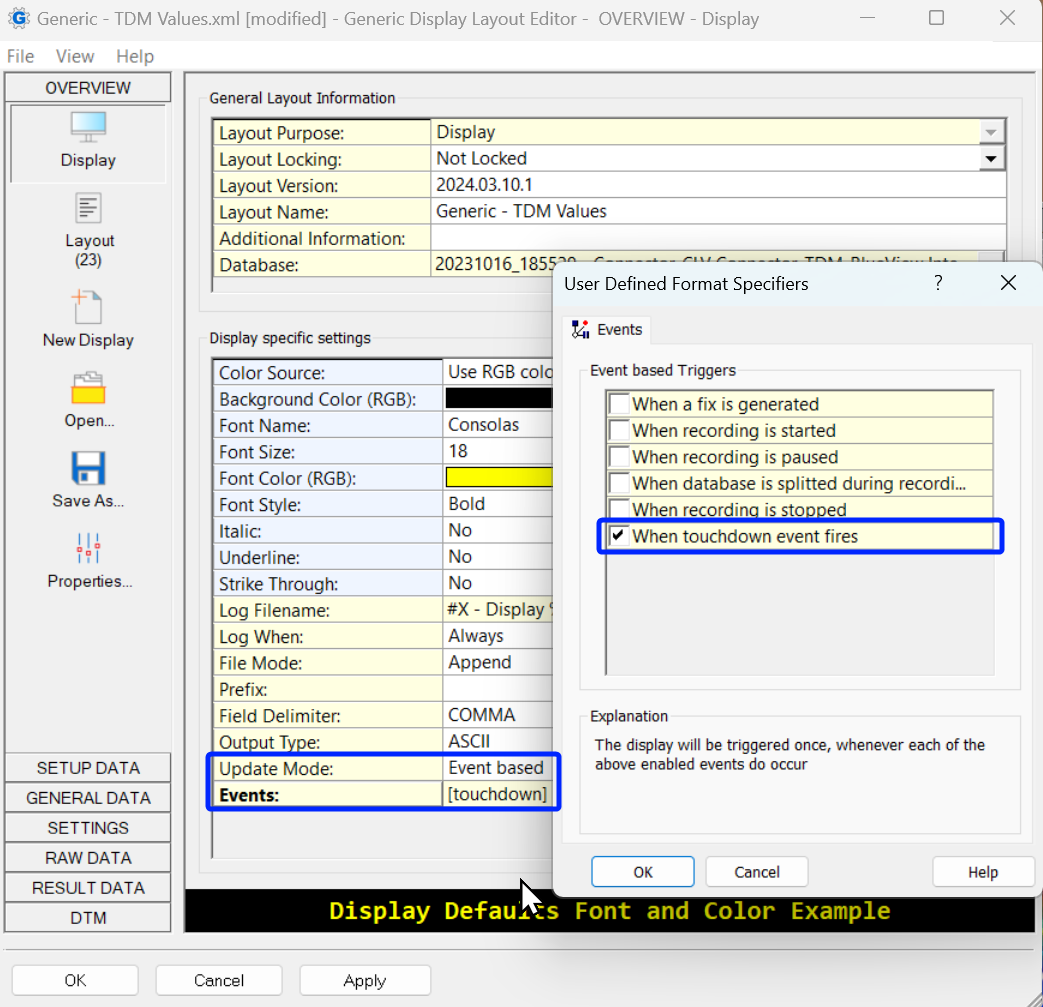Switch to the Events tab

coord(607,329)
